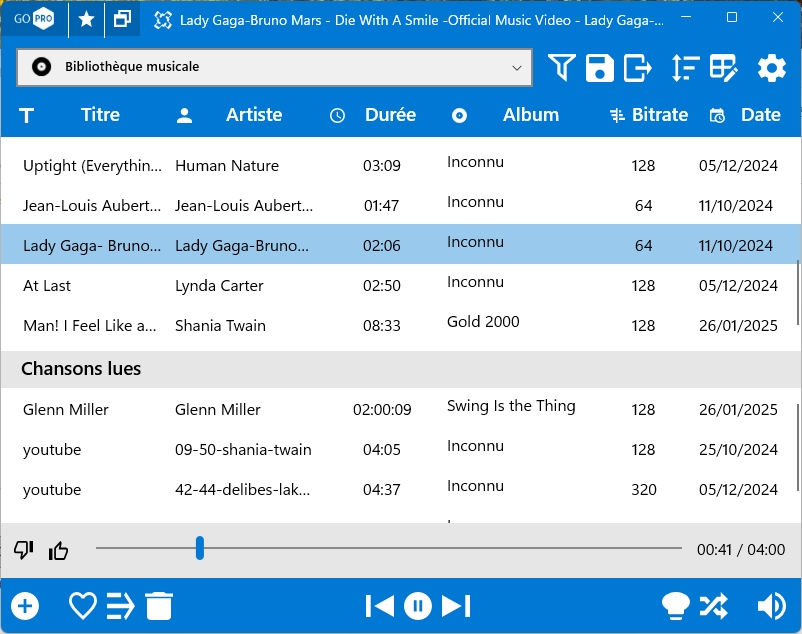Click artist Human Nature cell
802x634 pixels.
coord(227,166)
